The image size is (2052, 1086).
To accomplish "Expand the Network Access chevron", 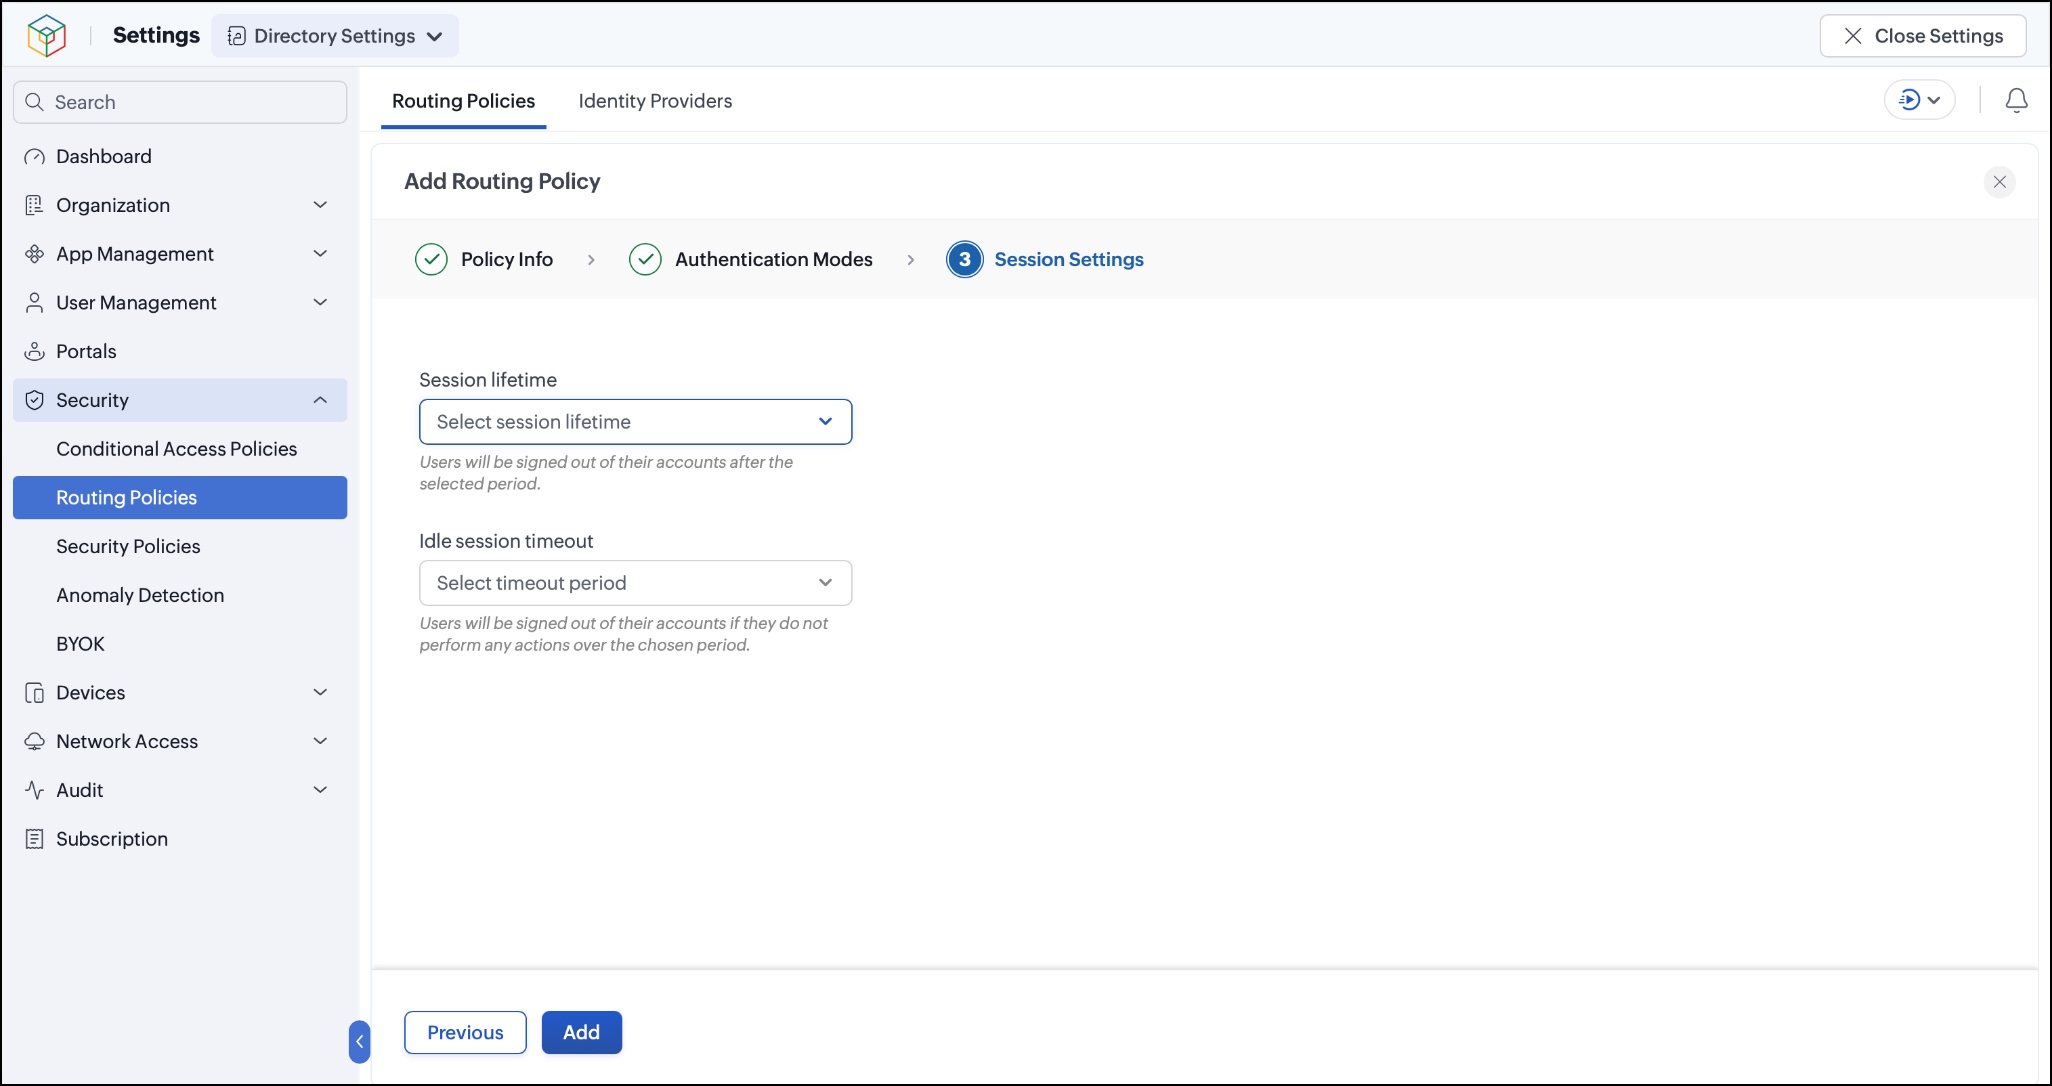I will click(321, 742).
